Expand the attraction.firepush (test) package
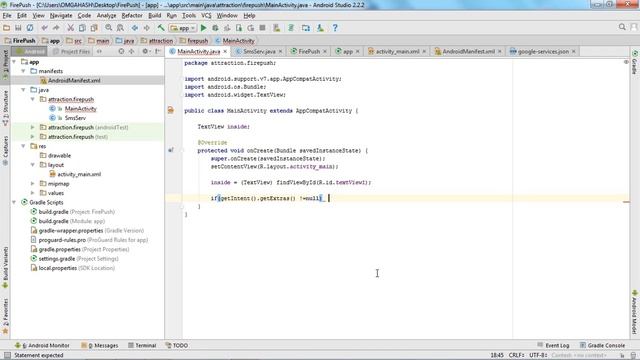Viewport: 640px width, 360px height. [33, 137]
